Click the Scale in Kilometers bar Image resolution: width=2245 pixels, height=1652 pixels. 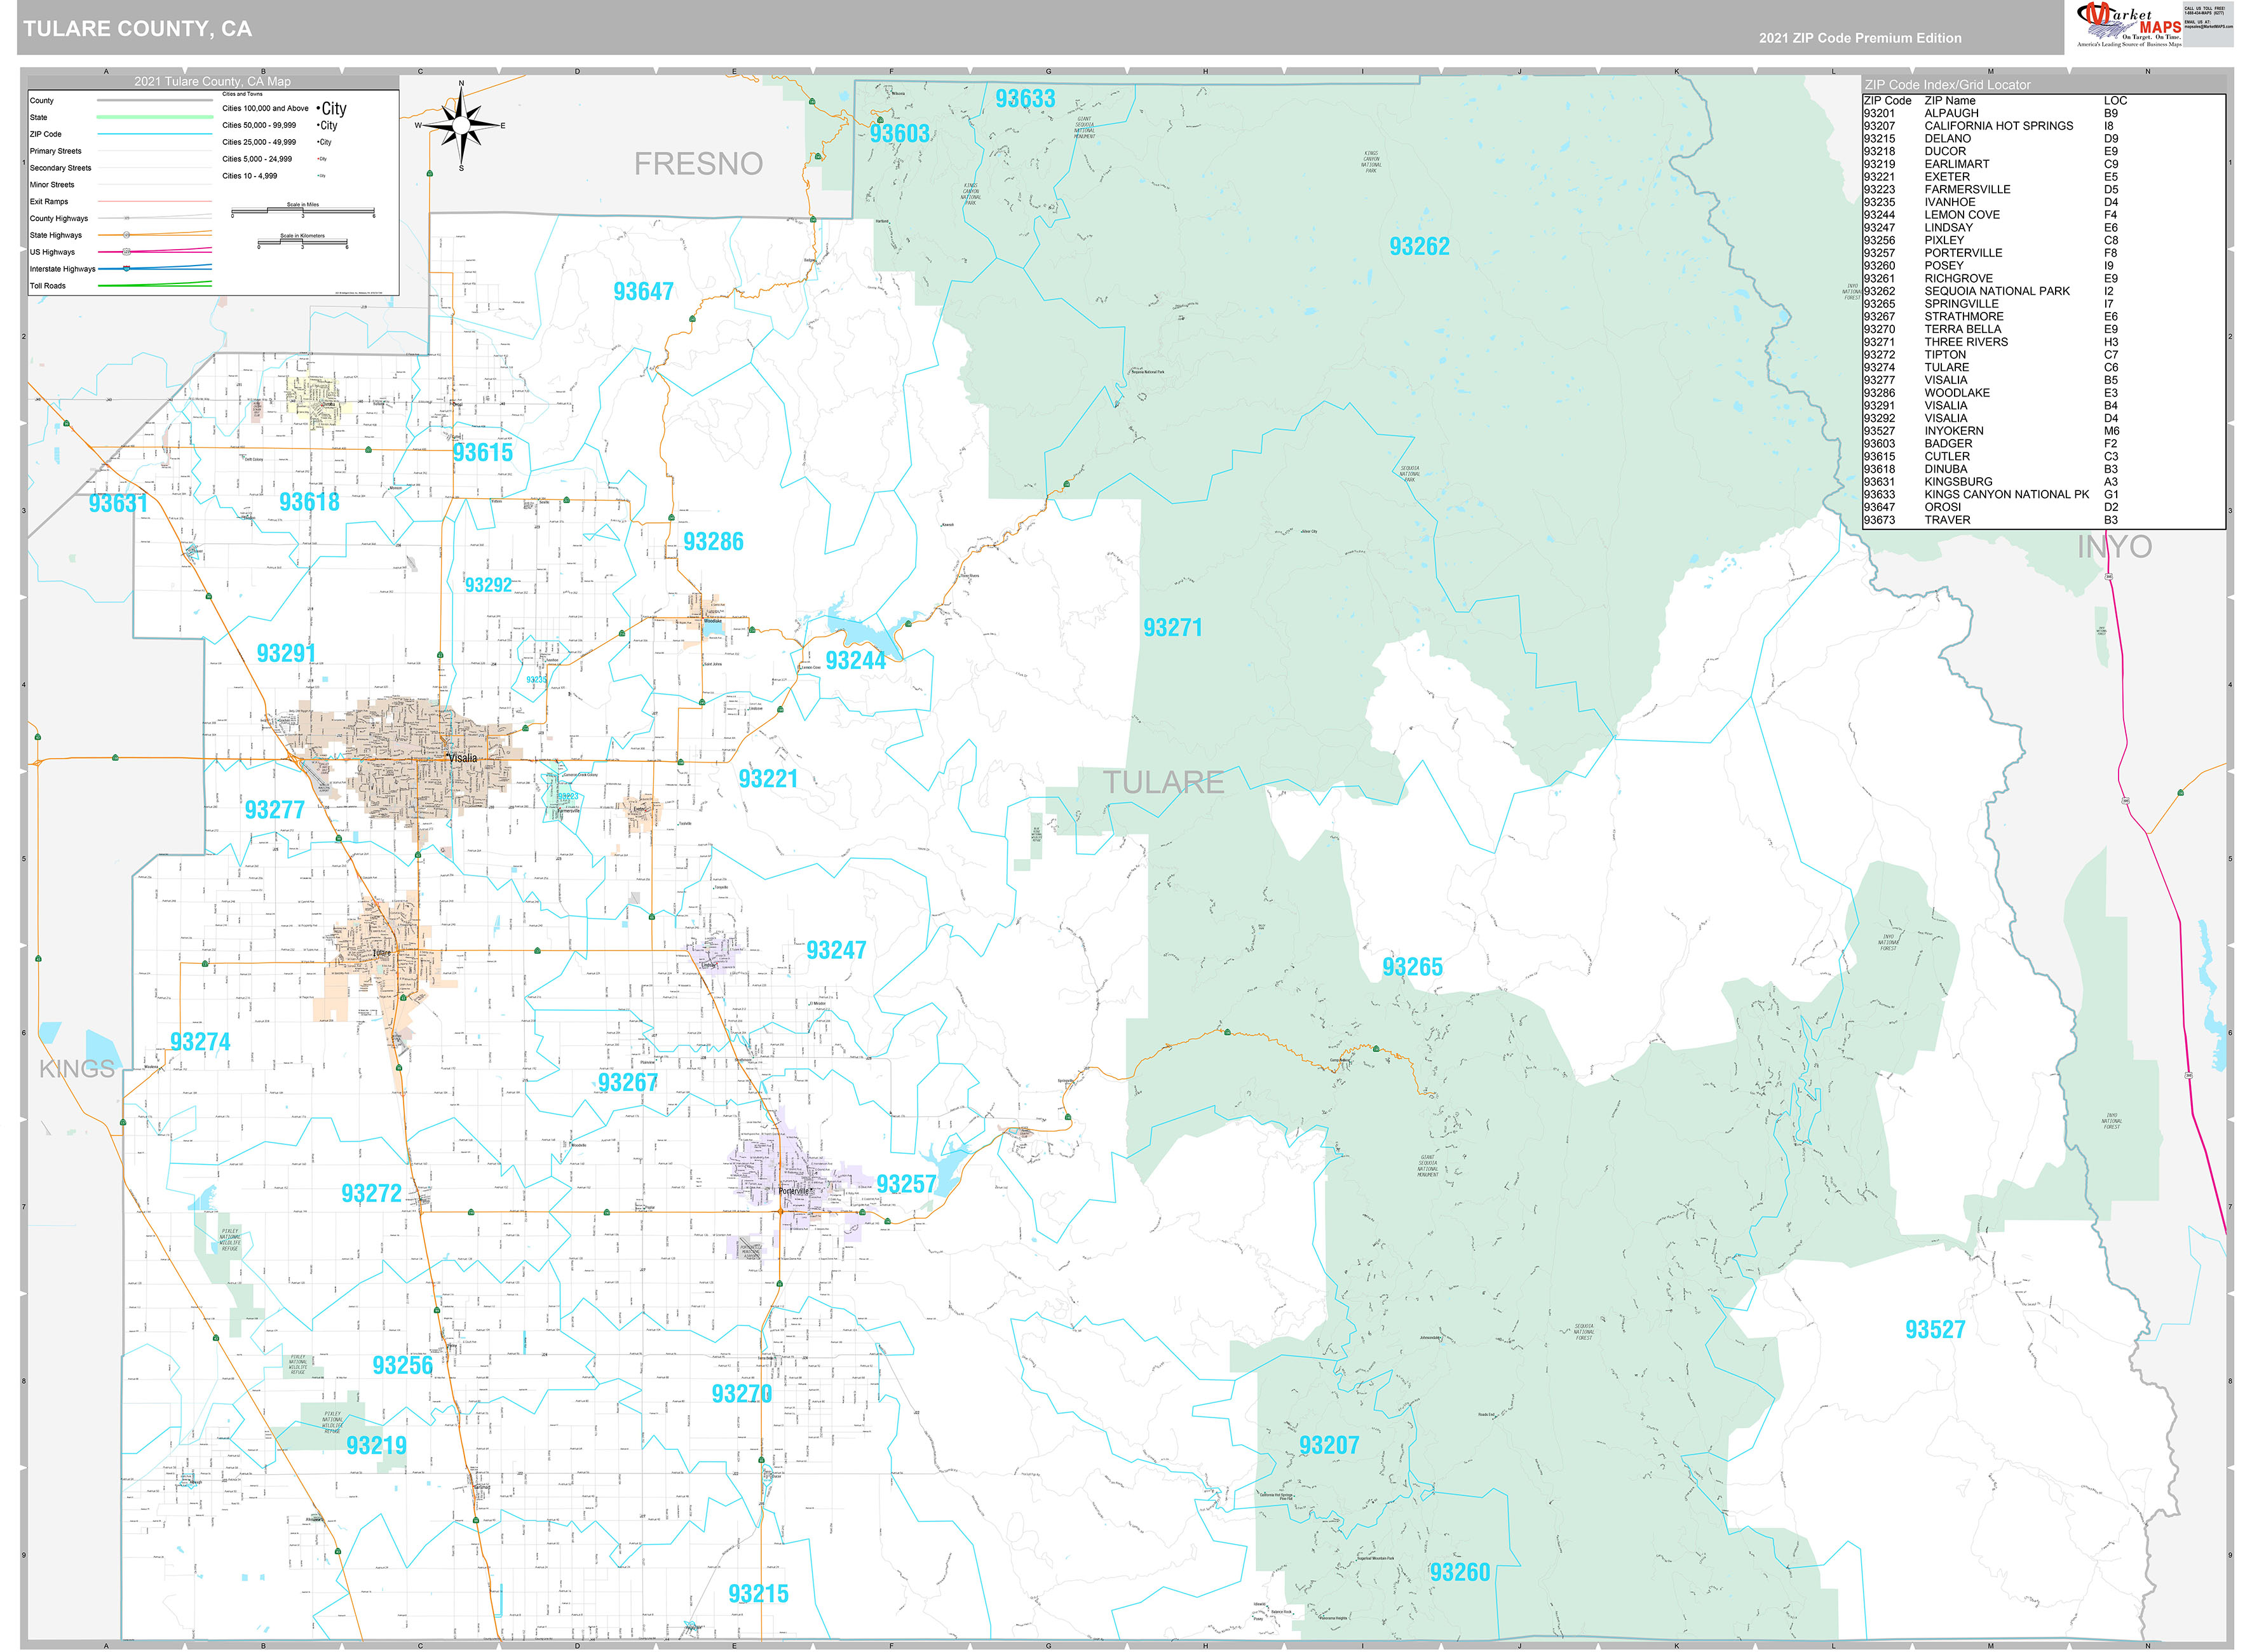click(x=302, y=243)
